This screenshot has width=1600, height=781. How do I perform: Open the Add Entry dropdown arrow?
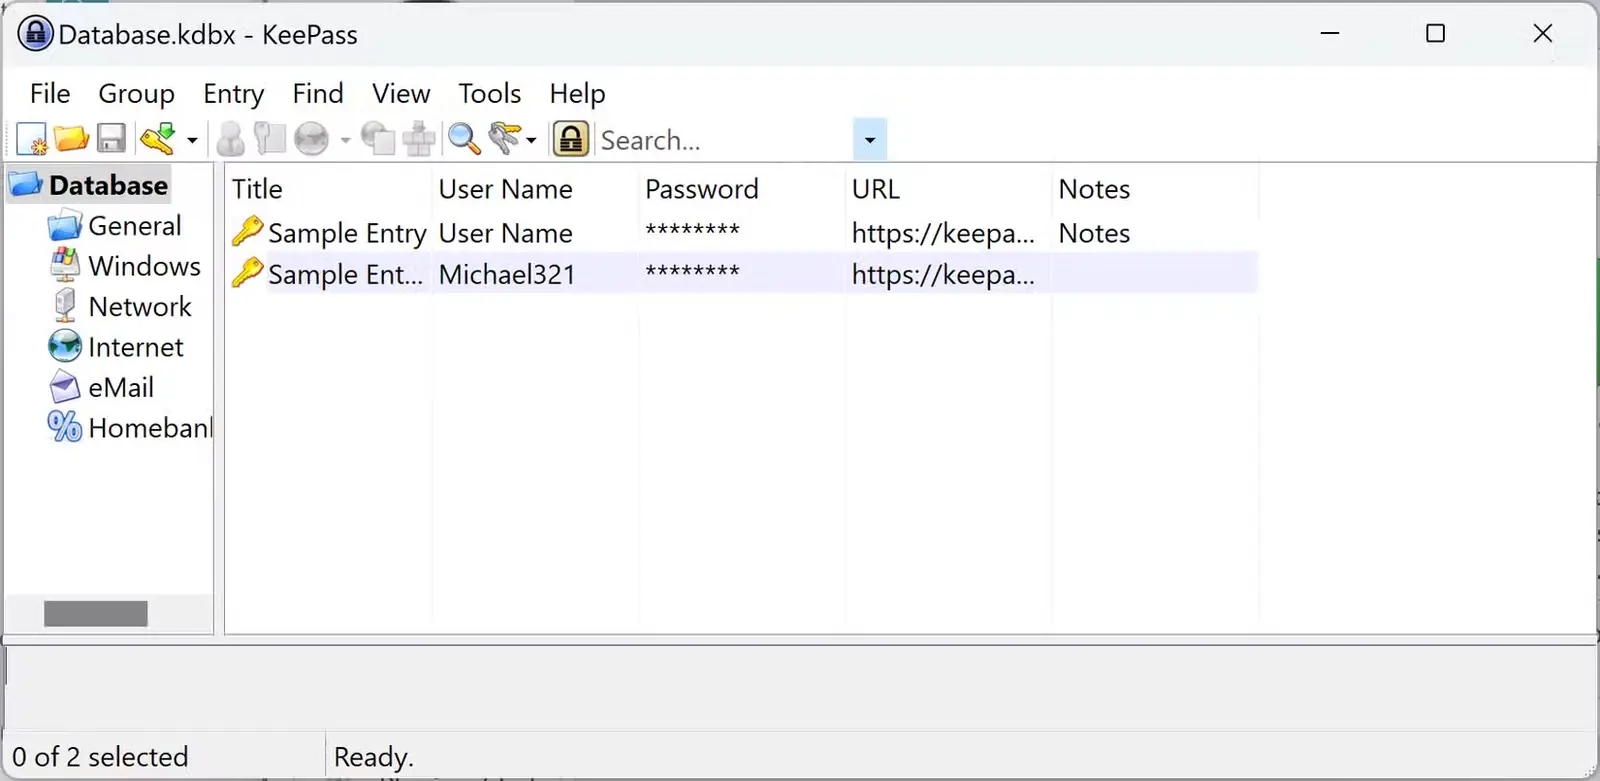pos(192,140)
